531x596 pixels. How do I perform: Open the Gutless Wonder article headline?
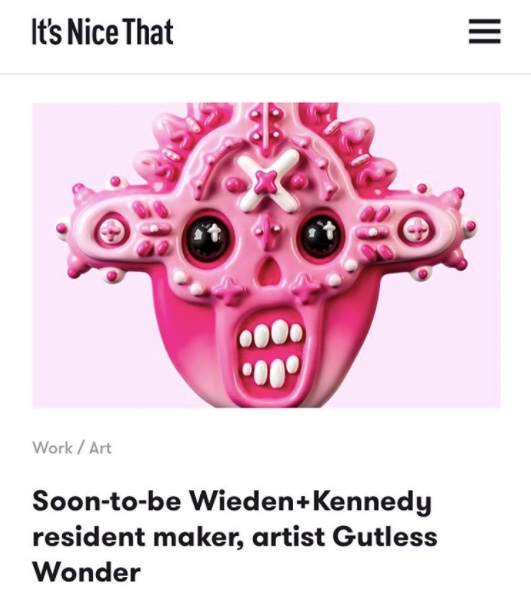coord(235,537)
